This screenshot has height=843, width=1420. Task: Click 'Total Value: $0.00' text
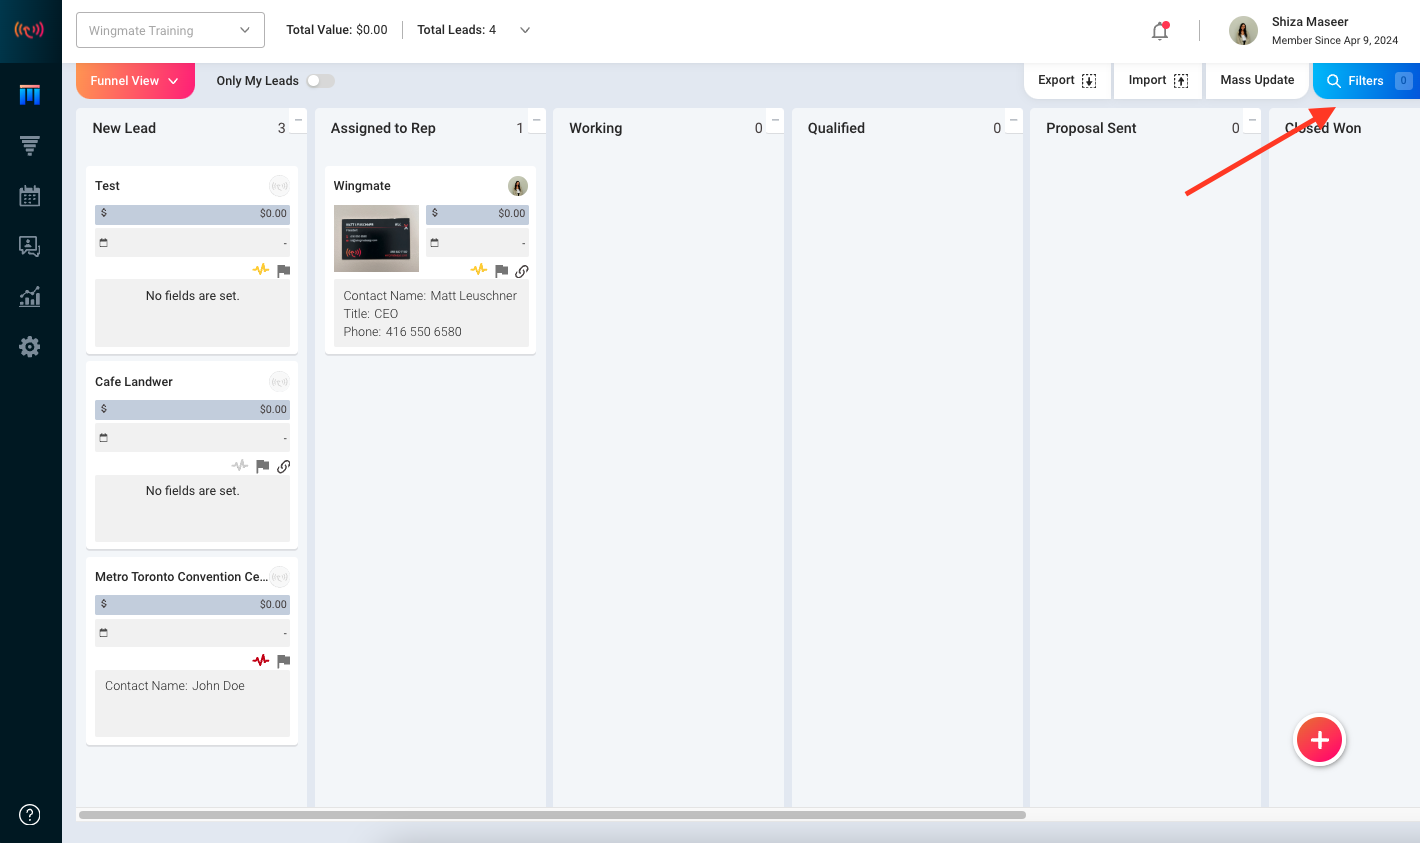(337, 30)
